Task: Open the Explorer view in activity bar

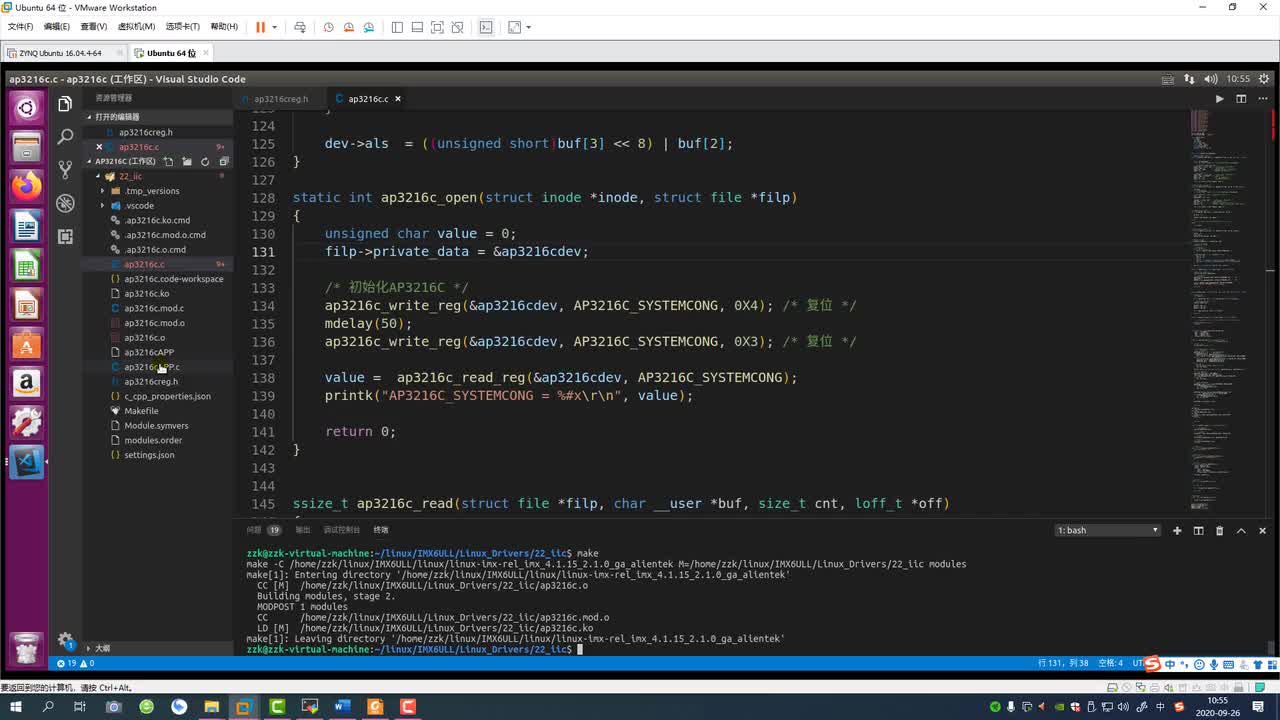Action: click(x=65, y=104)
